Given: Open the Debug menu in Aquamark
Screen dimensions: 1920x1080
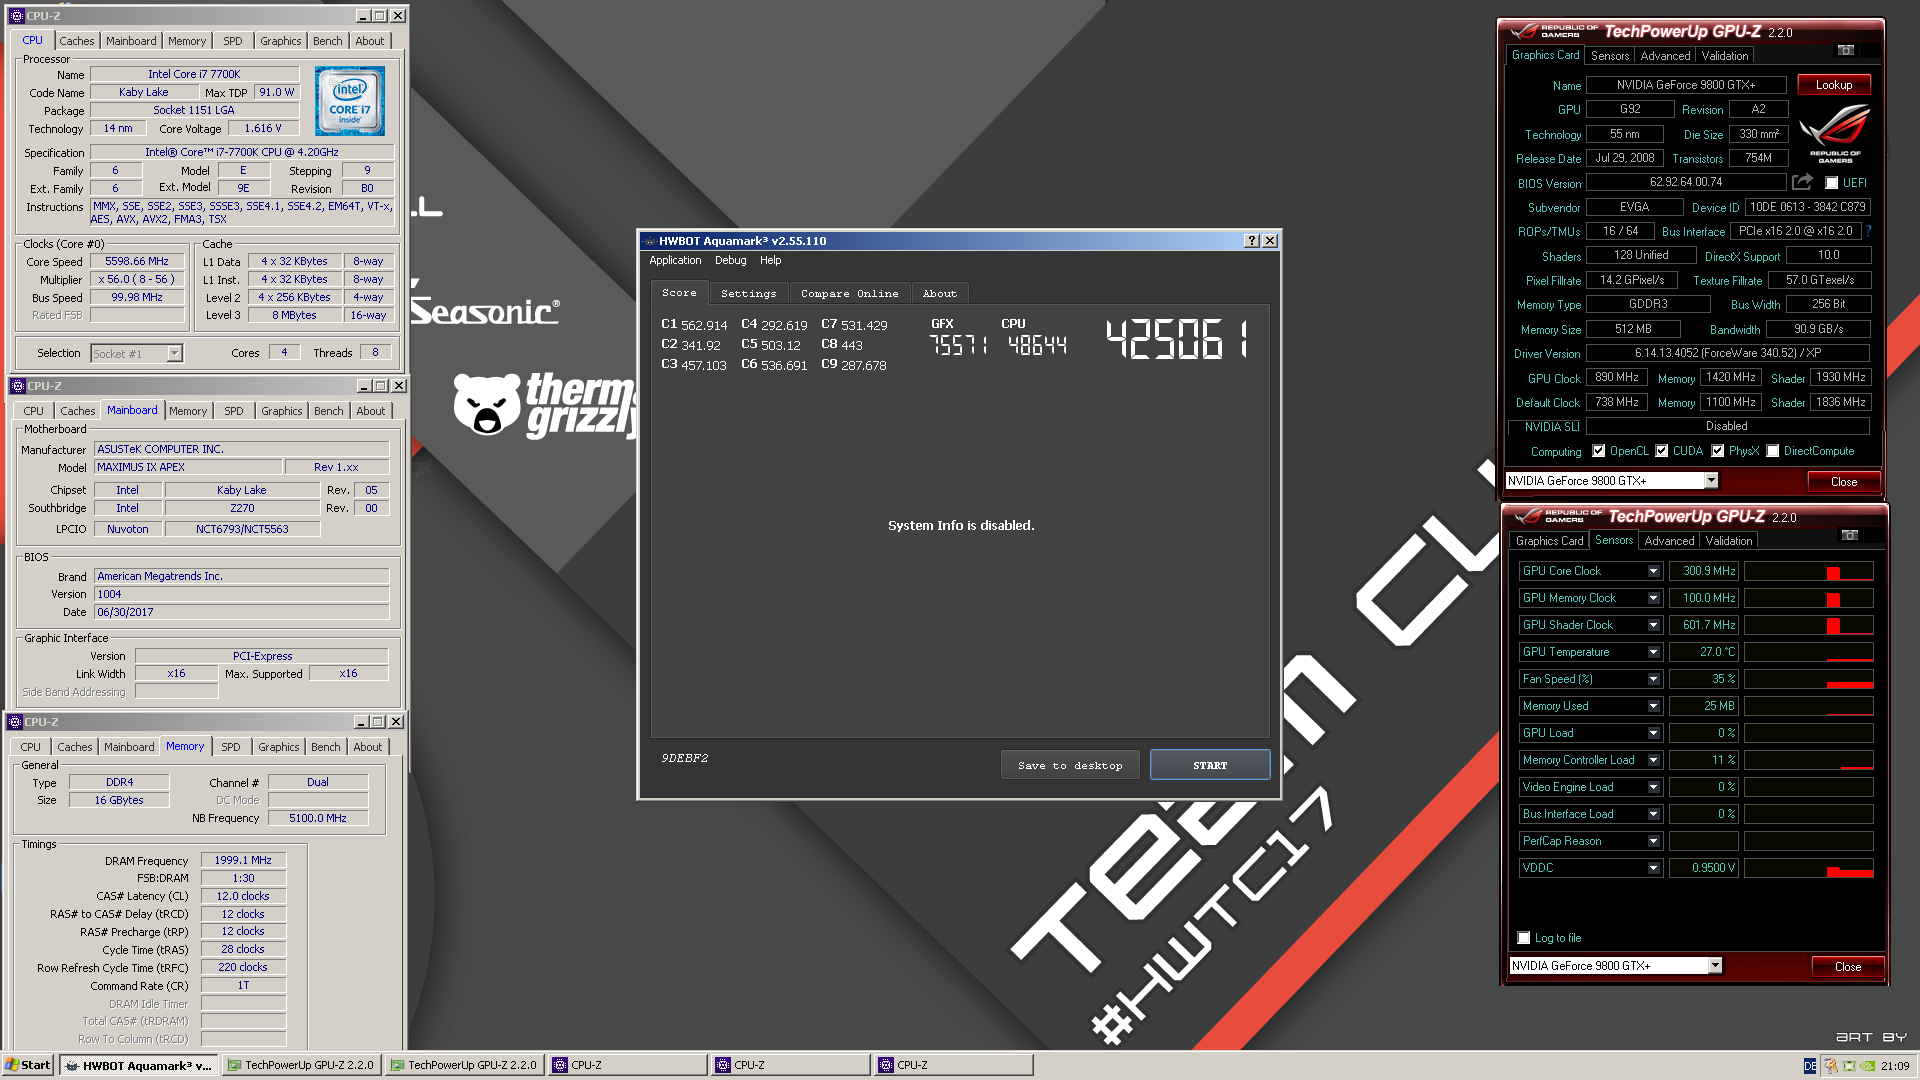Looking at the screenshot, I should (x=730, y=260).
